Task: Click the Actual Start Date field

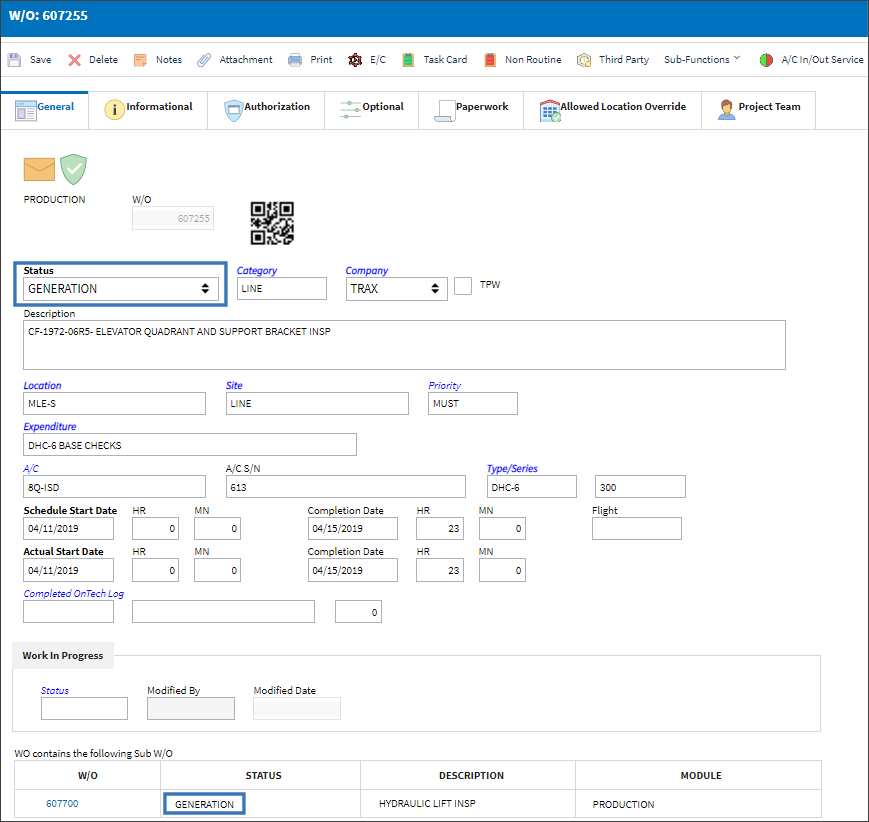Action: 68,570
